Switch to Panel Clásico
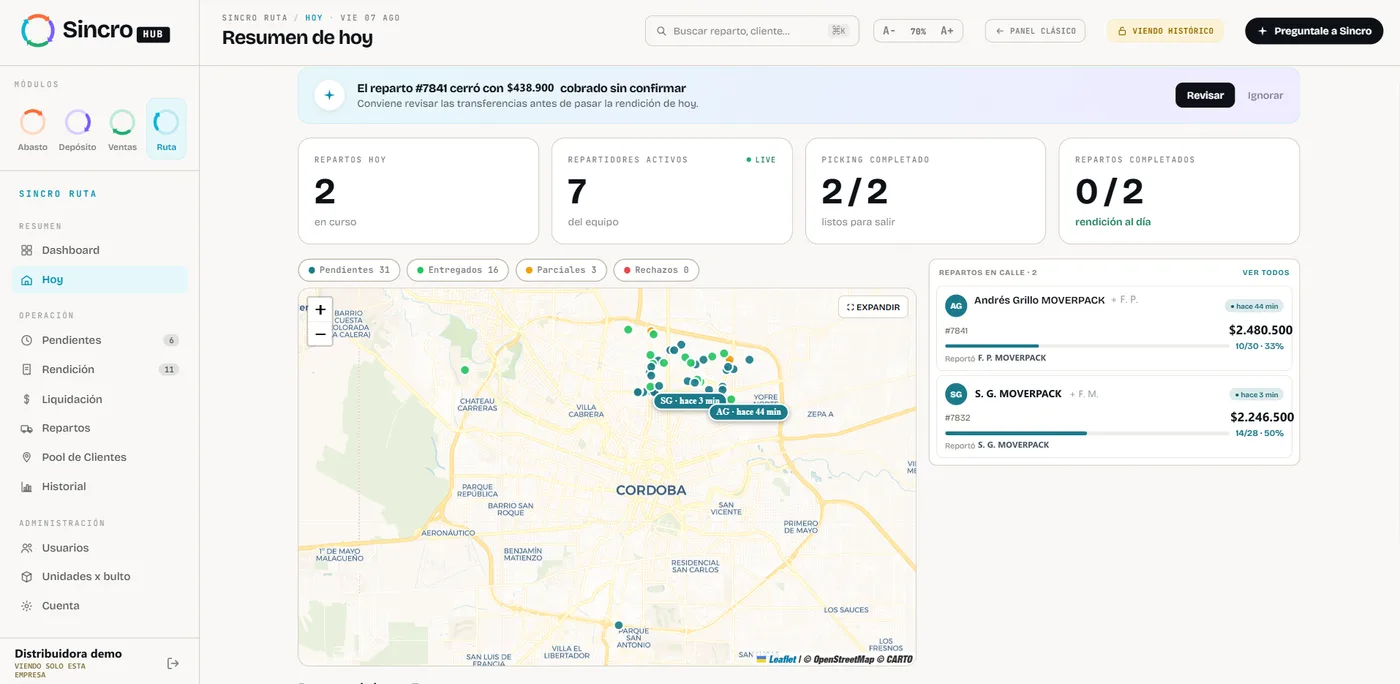Viewport: 1400px width, 684px height. point(1036,31)
